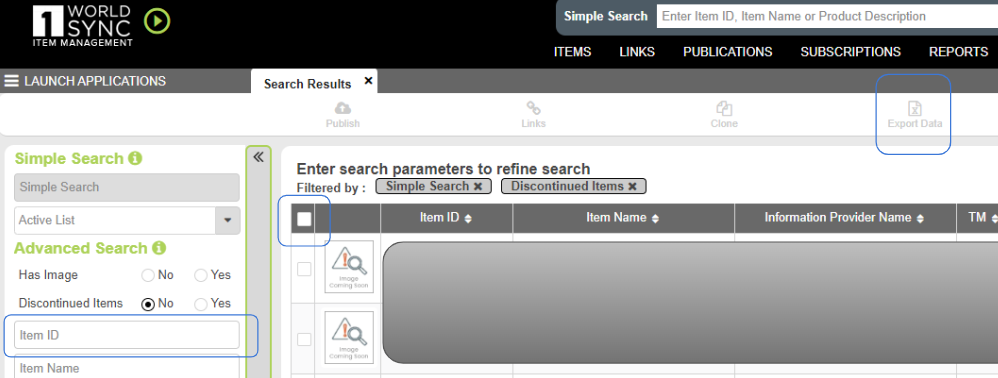The image size is (998, 378).
Task: Open the PUBLICATIONS menu
Action: pyautogui.click(x=727, y=52)
